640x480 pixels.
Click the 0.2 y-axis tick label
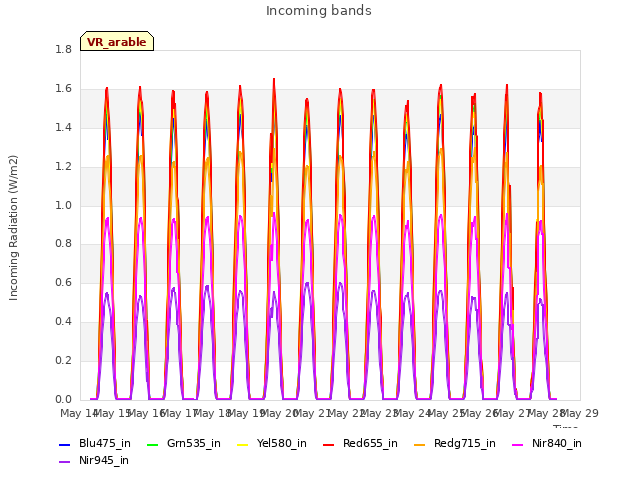pos(63,360)
